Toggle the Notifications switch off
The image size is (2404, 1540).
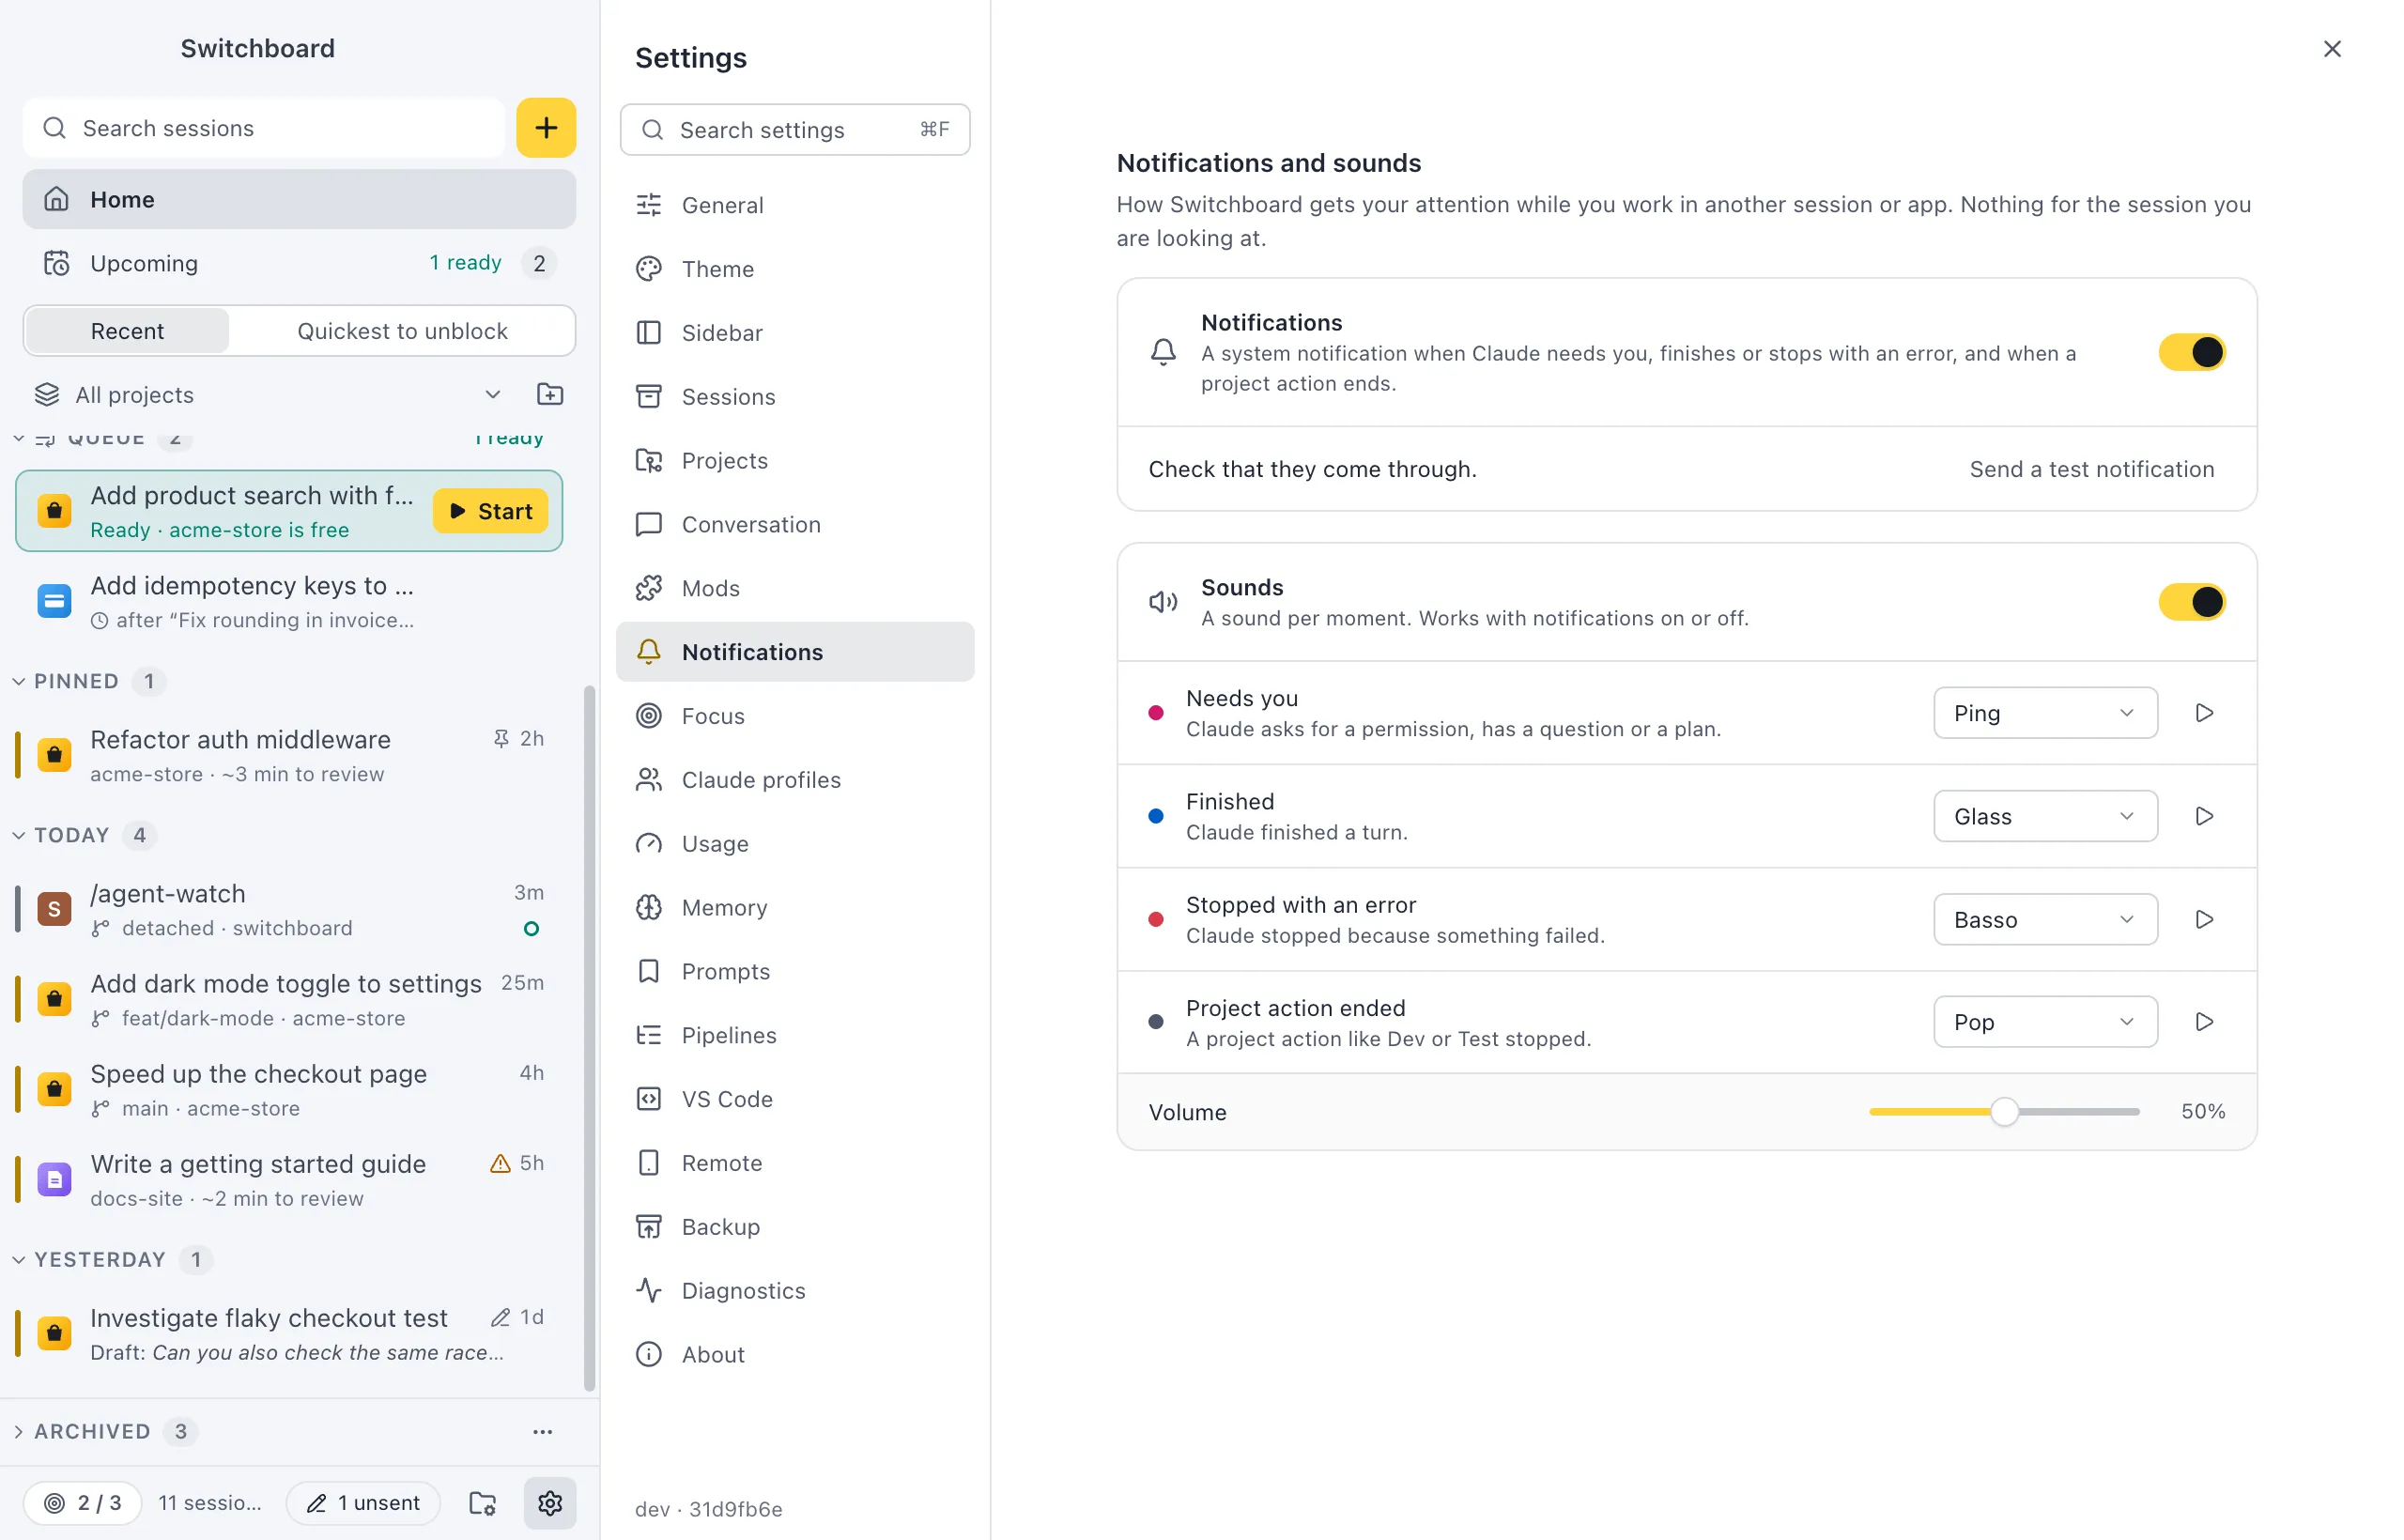[x=2192, y=352]
